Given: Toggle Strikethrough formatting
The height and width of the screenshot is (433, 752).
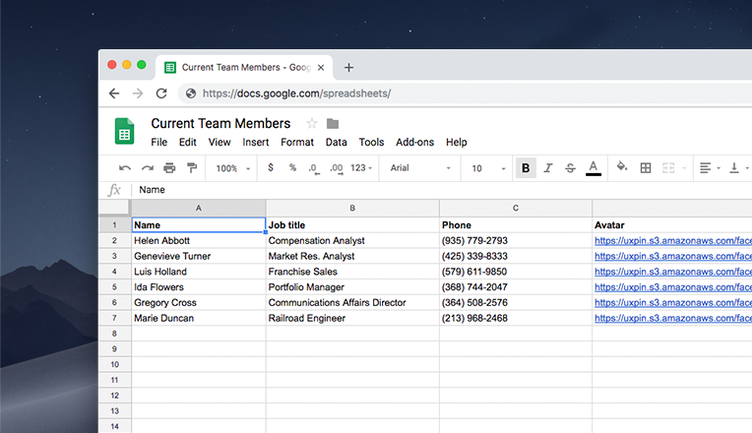Looking at the screenshot, I should pyautogui.click(x=570, y=168).
